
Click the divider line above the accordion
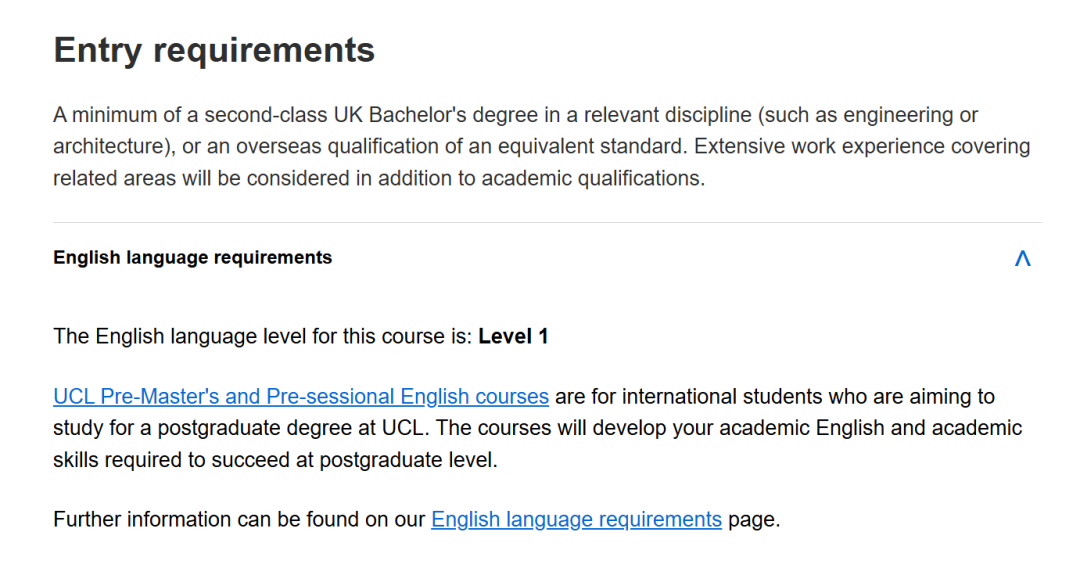click(x=547, y=222)
